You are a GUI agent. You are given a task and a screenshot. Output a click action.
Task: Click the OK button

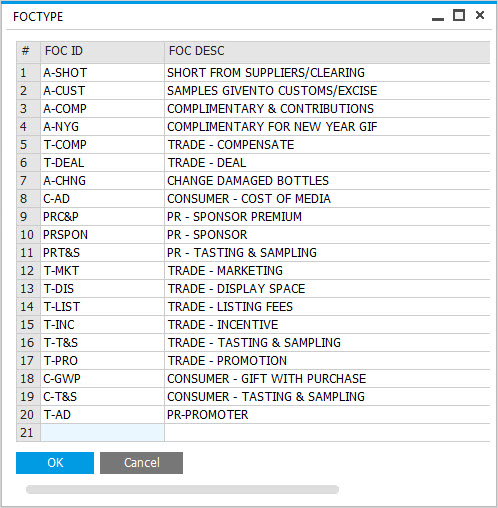pos(55,463)
